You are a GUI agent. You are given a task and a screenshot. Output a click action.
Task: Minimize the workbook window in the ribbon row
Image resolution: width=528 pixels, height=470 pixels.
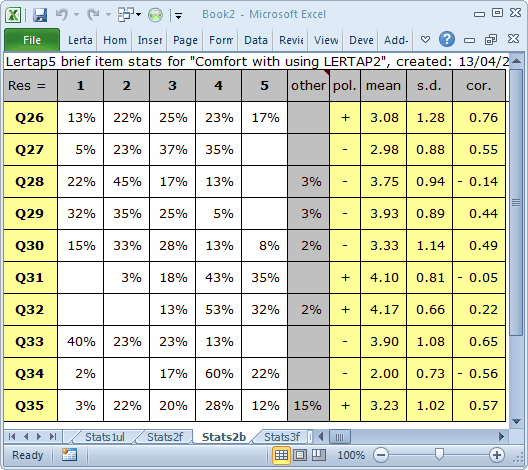(x=469, y=40)
